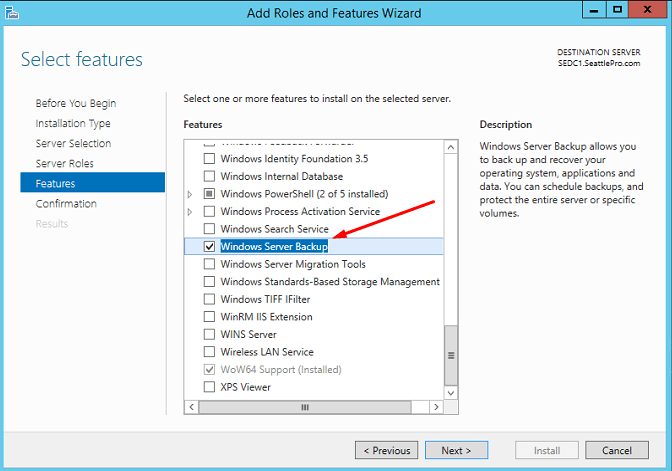Click the vertical scrollbar thumb in the features list
This screenshot has height=471, width=672.
point(450,356)
